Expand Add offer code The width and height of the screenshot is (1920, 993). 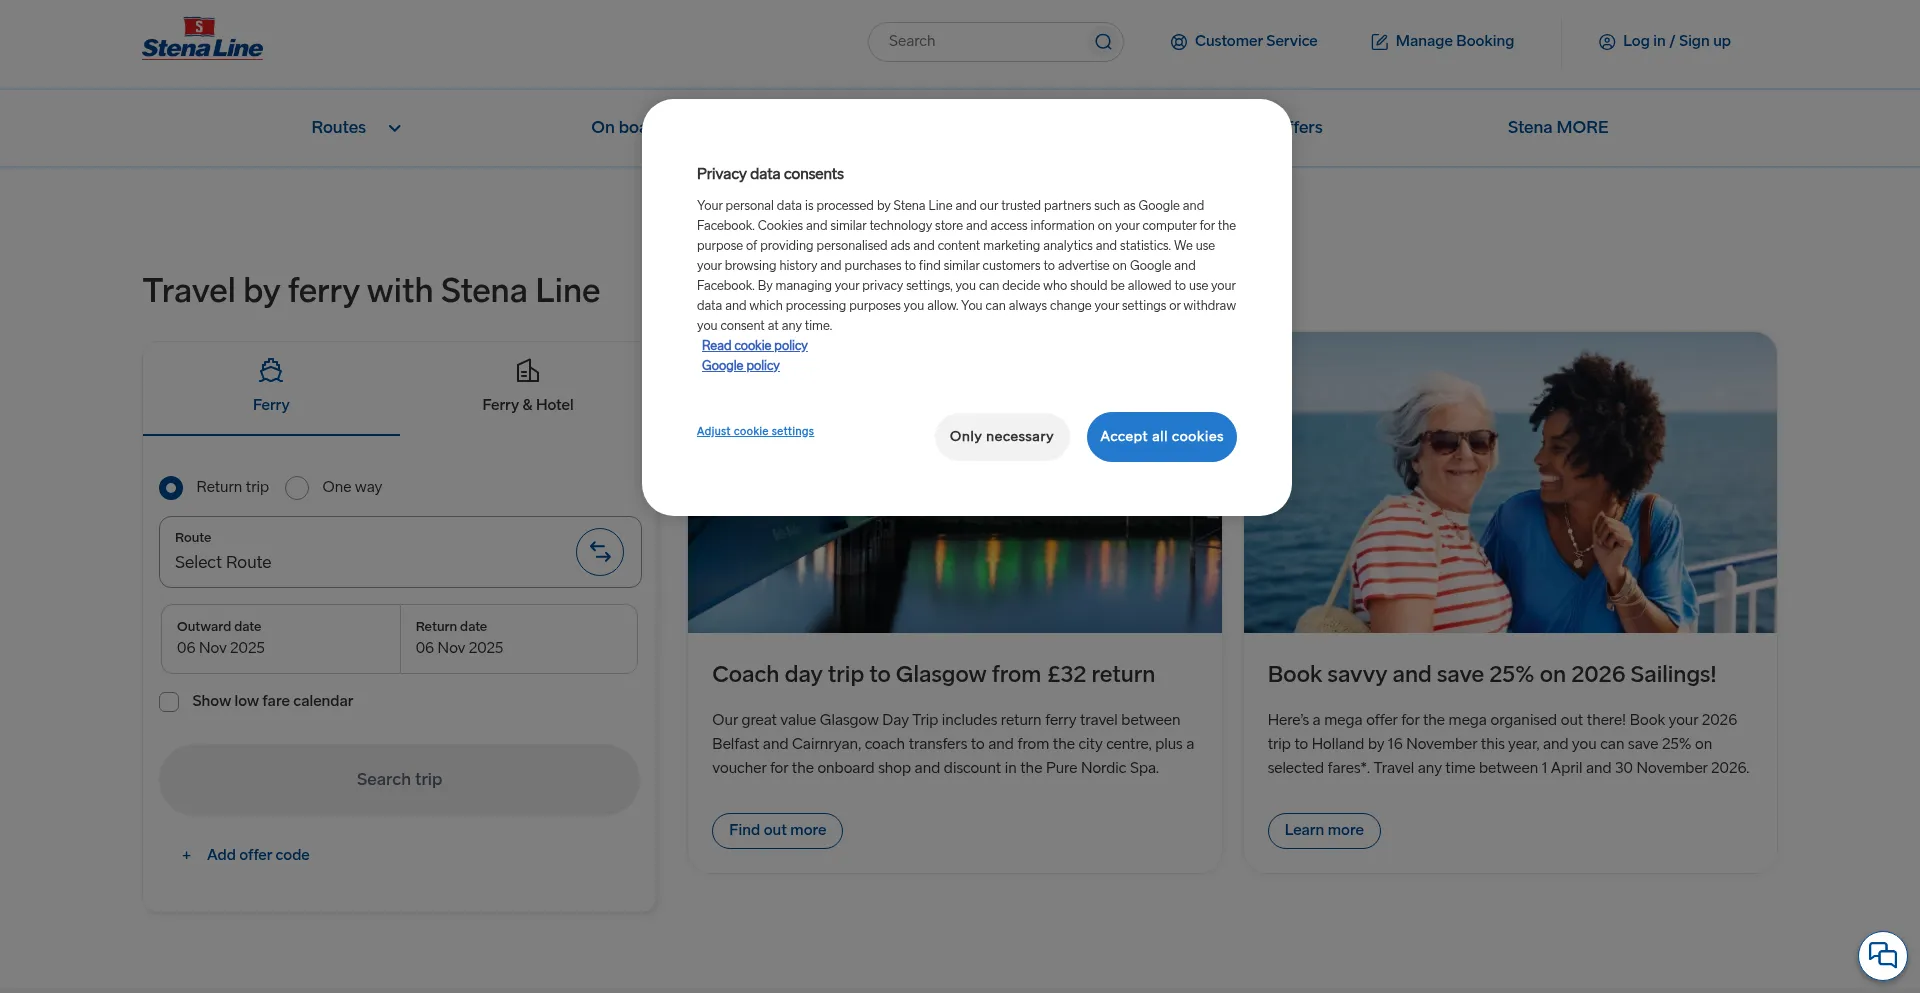tap(257, 855)
